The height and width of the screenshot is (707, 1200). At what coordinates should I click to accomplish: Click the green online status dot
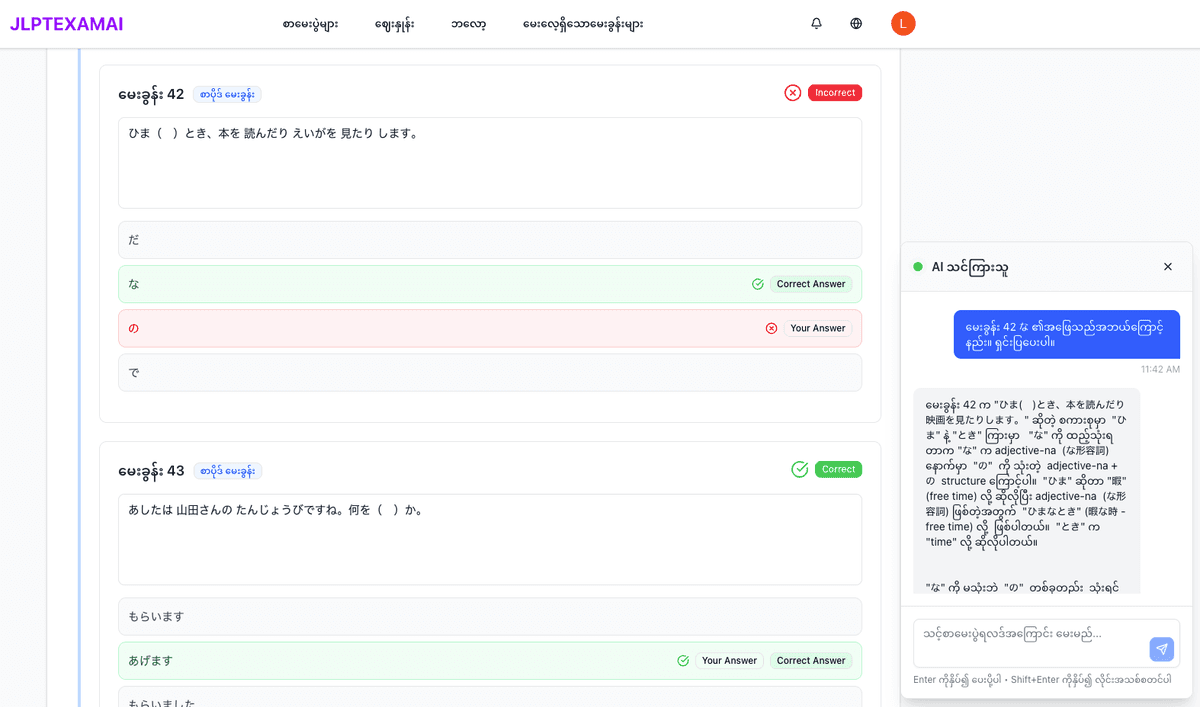pos(918,267)
